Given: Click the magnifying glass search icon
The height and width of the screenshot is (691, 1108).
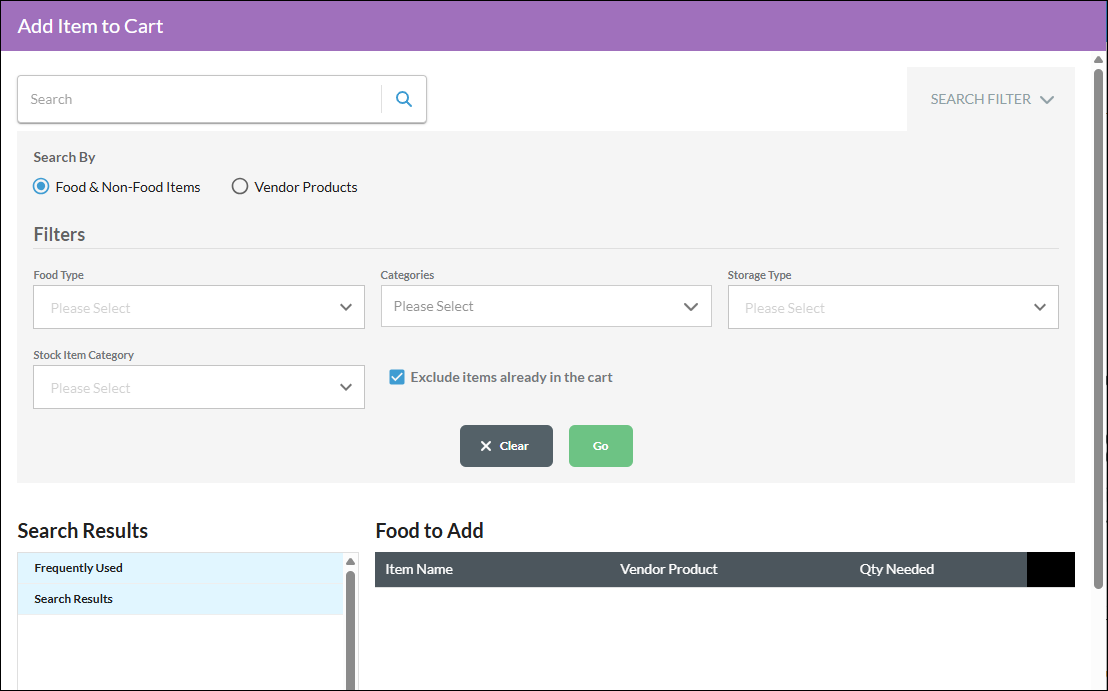Looking at the screenshot, I should (403, 99).
